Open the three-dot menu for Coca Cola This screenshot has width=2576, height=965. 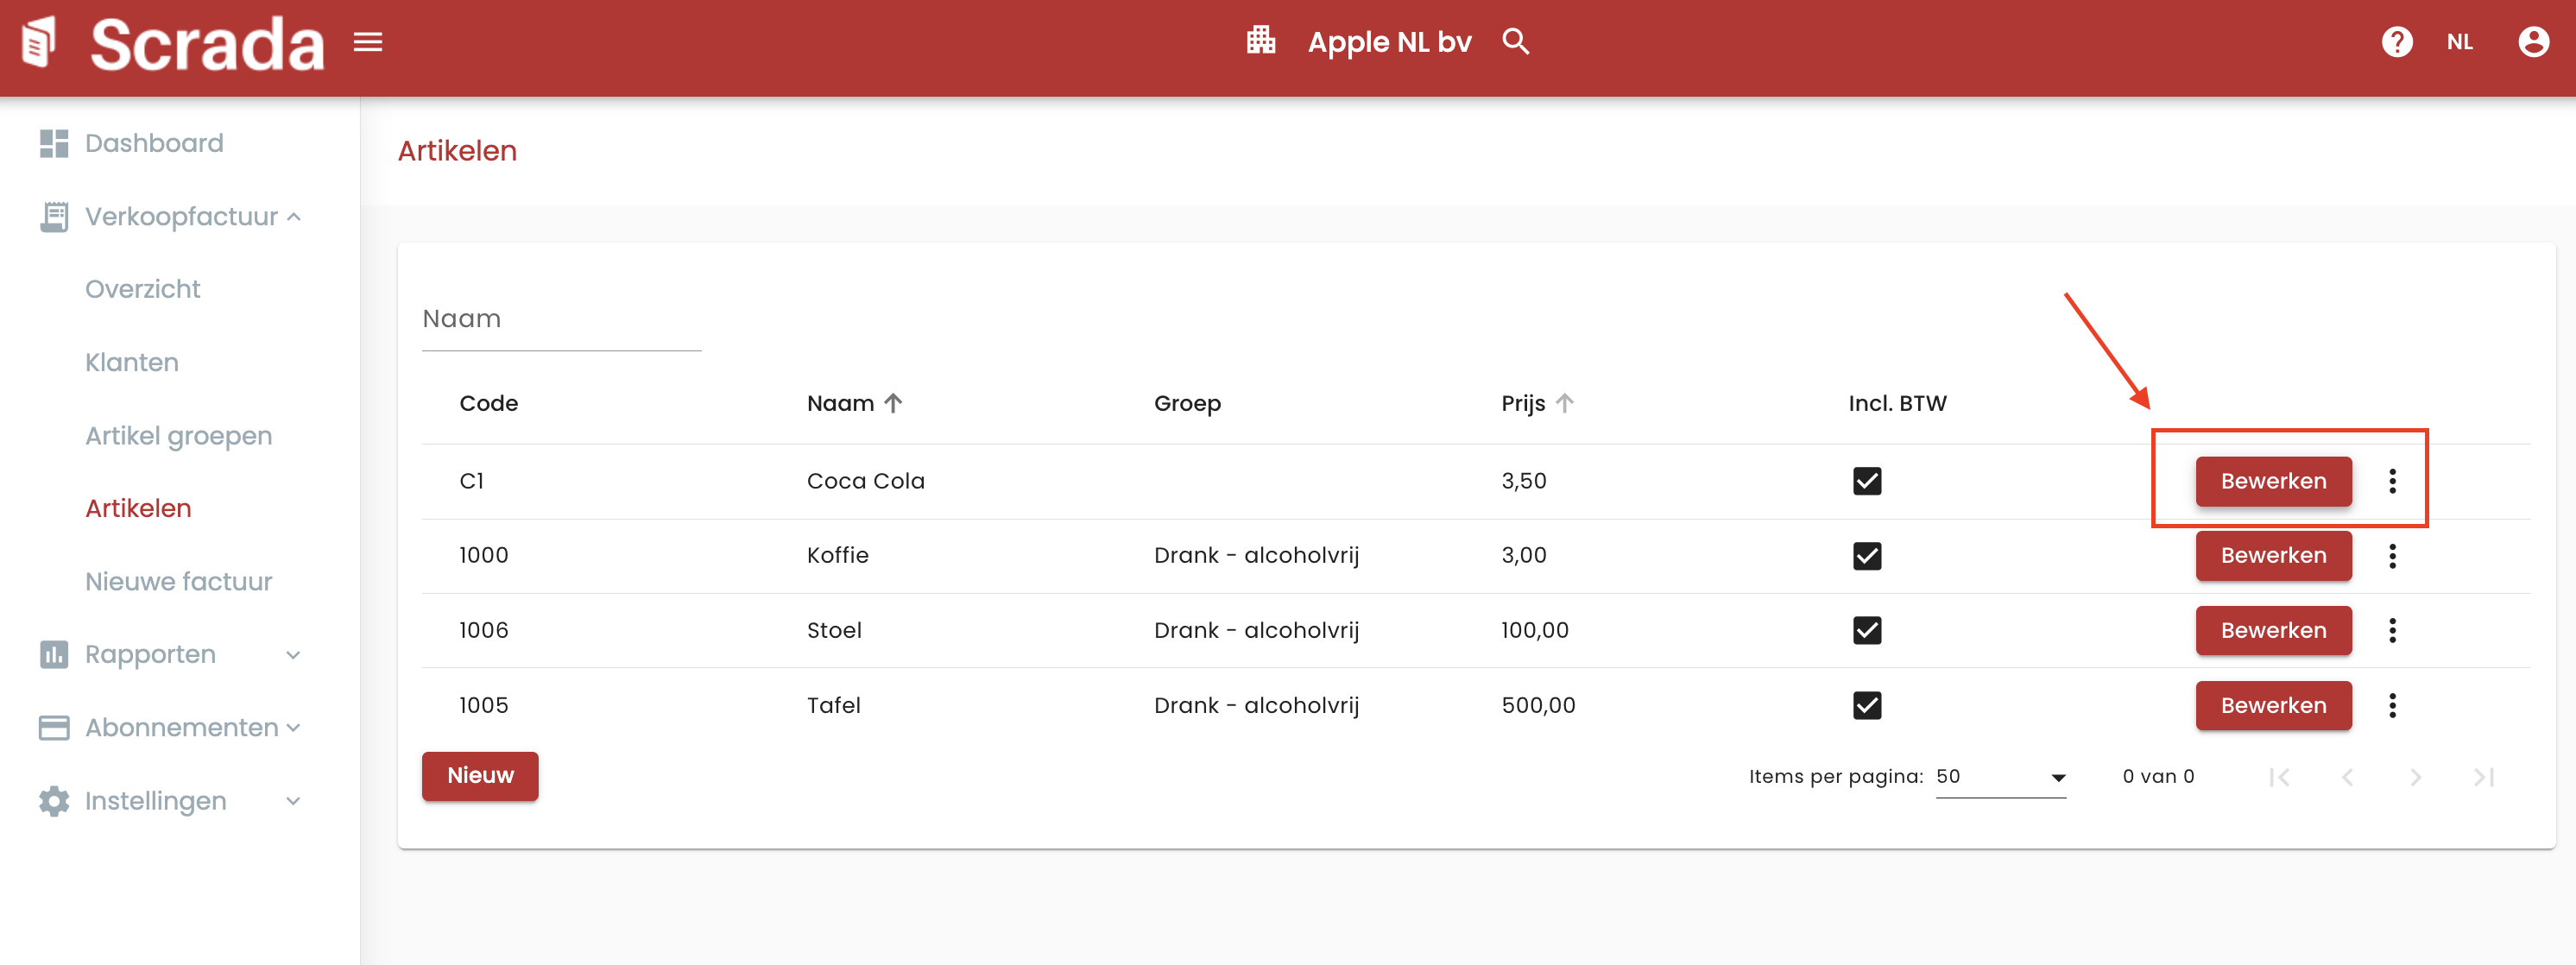point(2392,481)
